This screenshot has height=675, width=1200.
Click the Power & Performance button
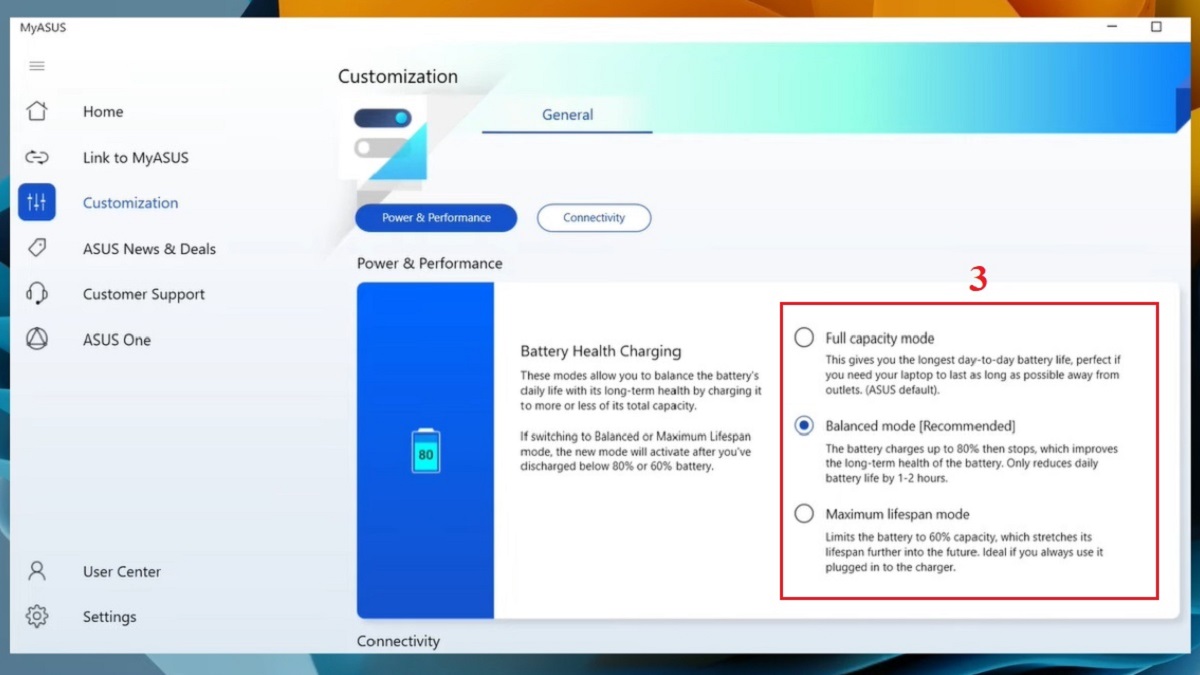[436, 217]
